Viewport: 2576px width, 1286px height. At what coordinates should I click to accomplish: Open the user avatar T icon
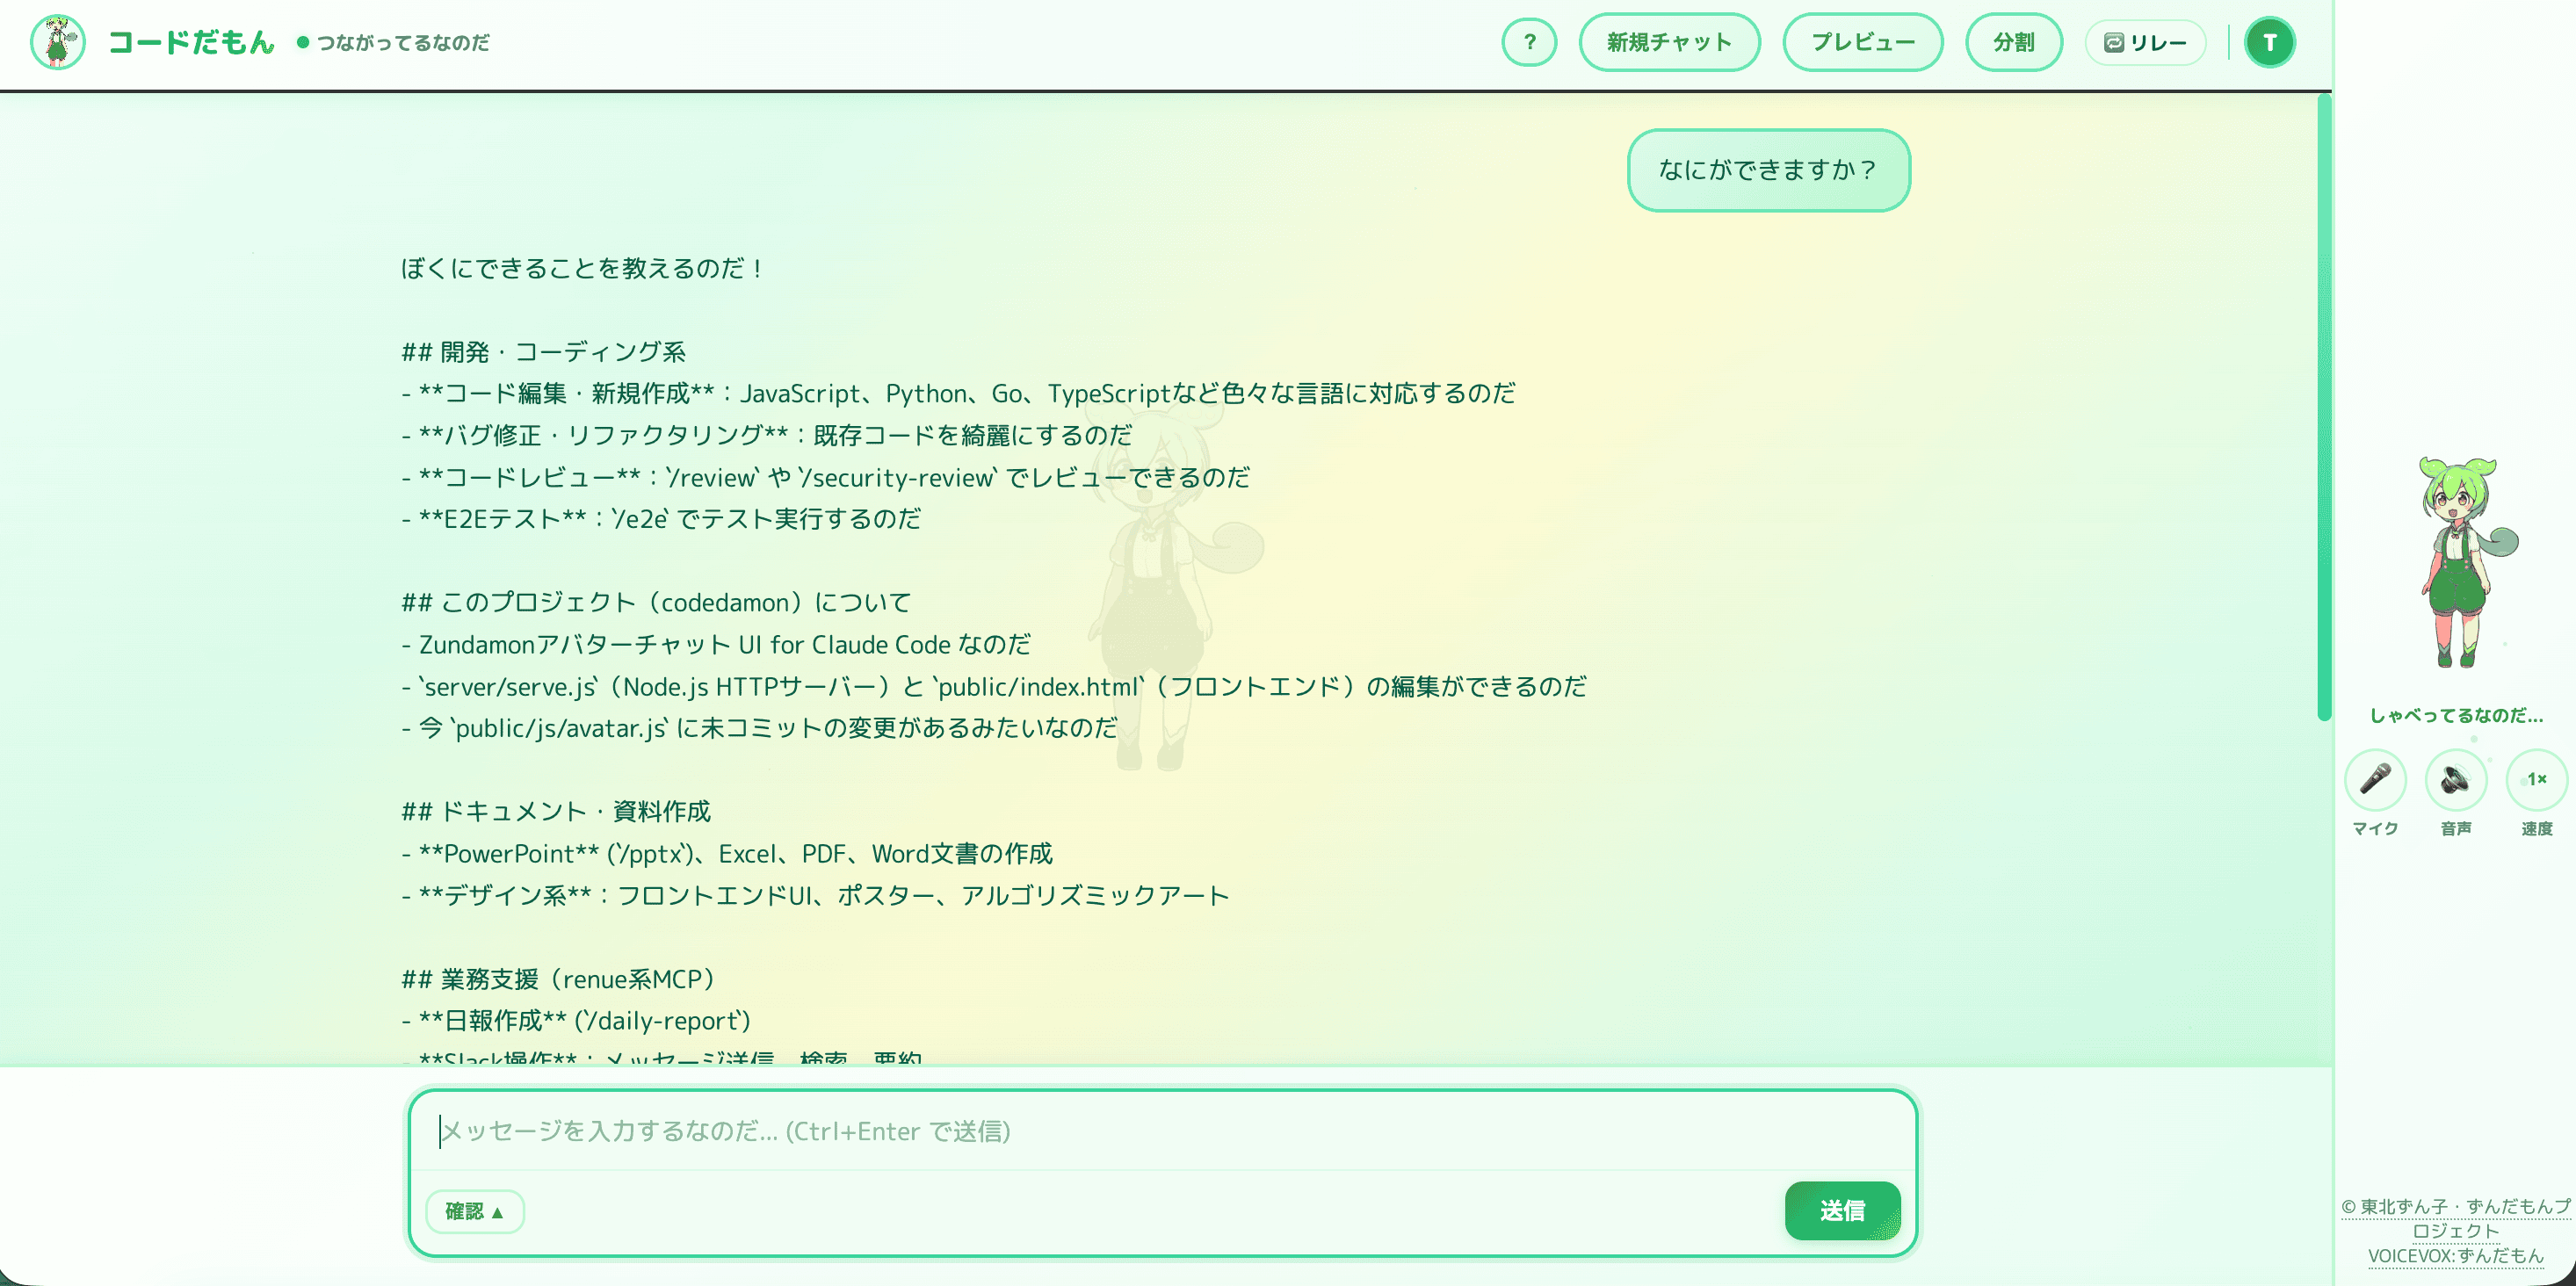2270,42
